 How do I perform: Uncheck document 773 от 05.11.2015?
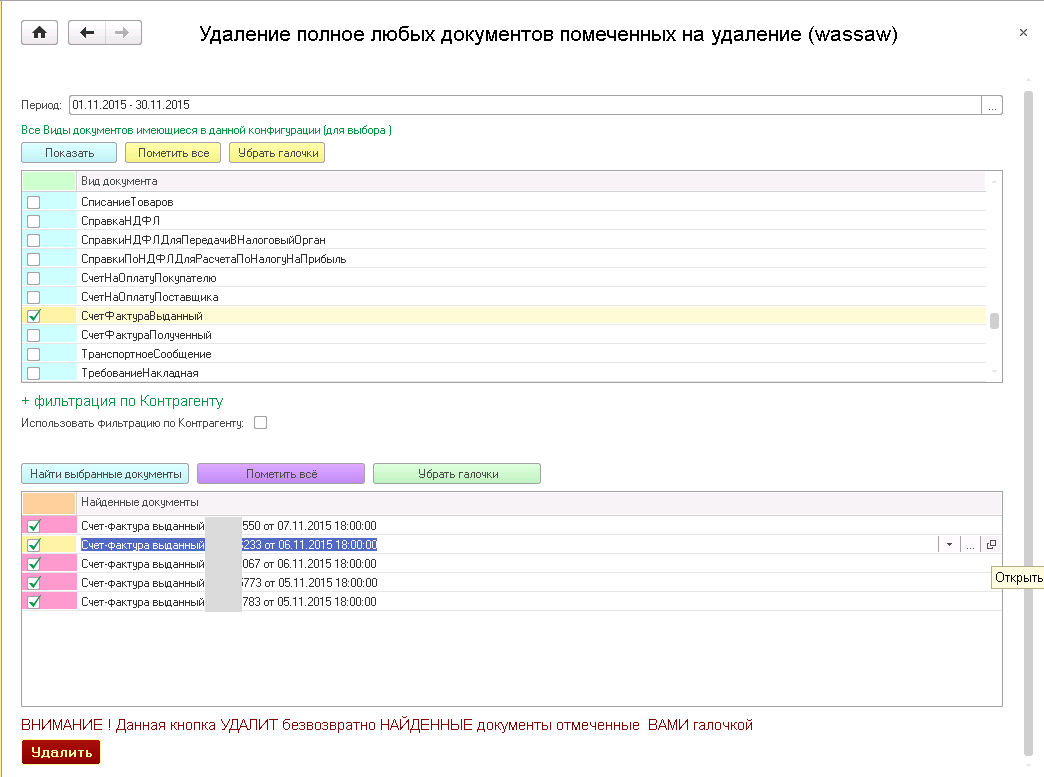tap(33, 583)
